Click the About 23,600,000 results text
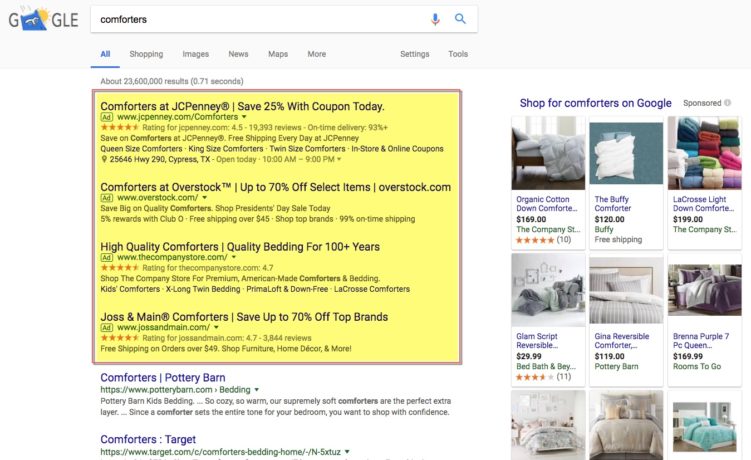This screenshot has height=460, width=751. [172, 81]
